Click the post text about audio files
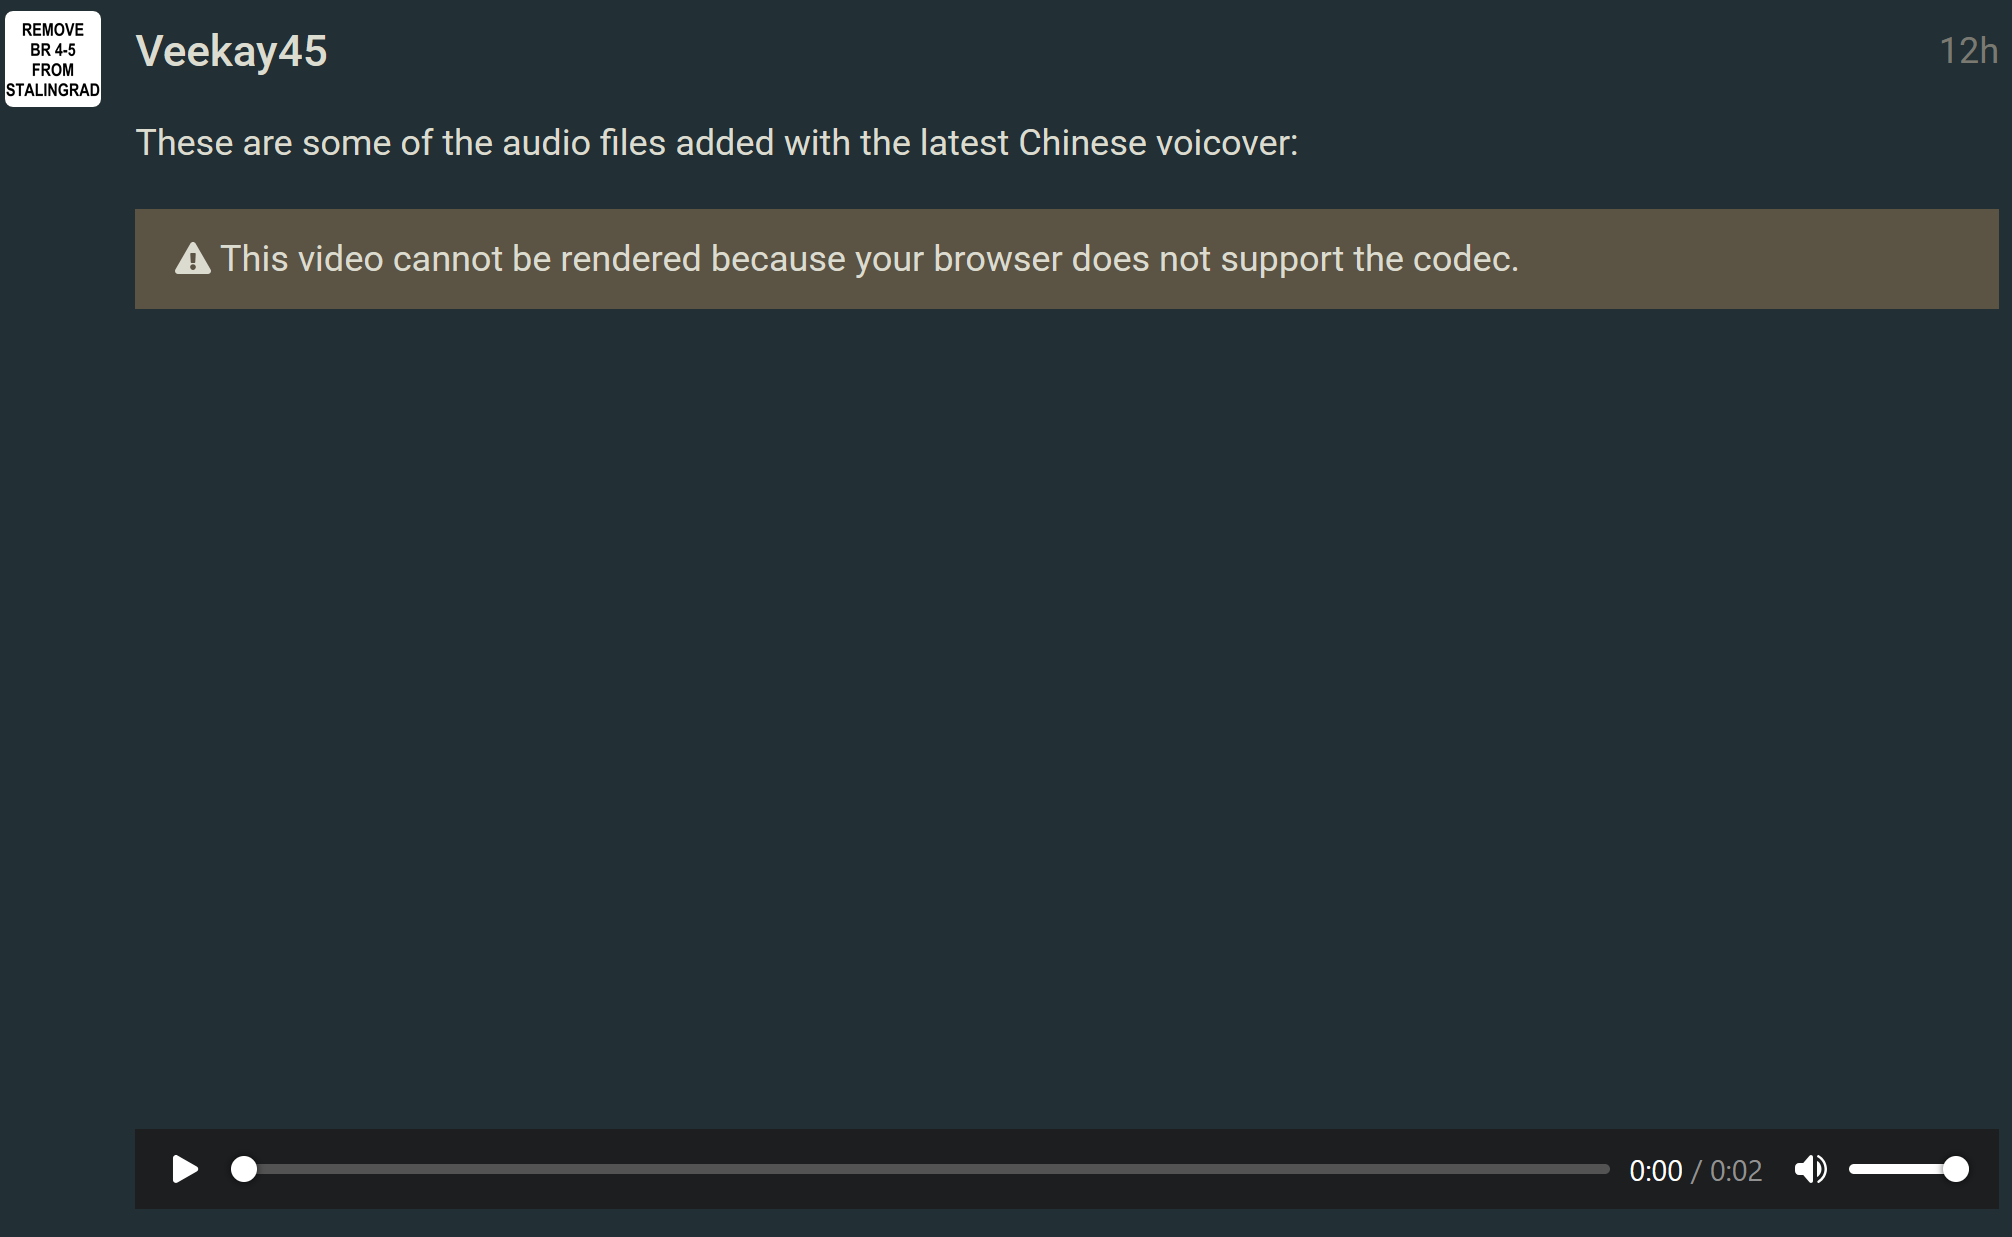This screenshot has width=2012, height=1237. (716, 143)
